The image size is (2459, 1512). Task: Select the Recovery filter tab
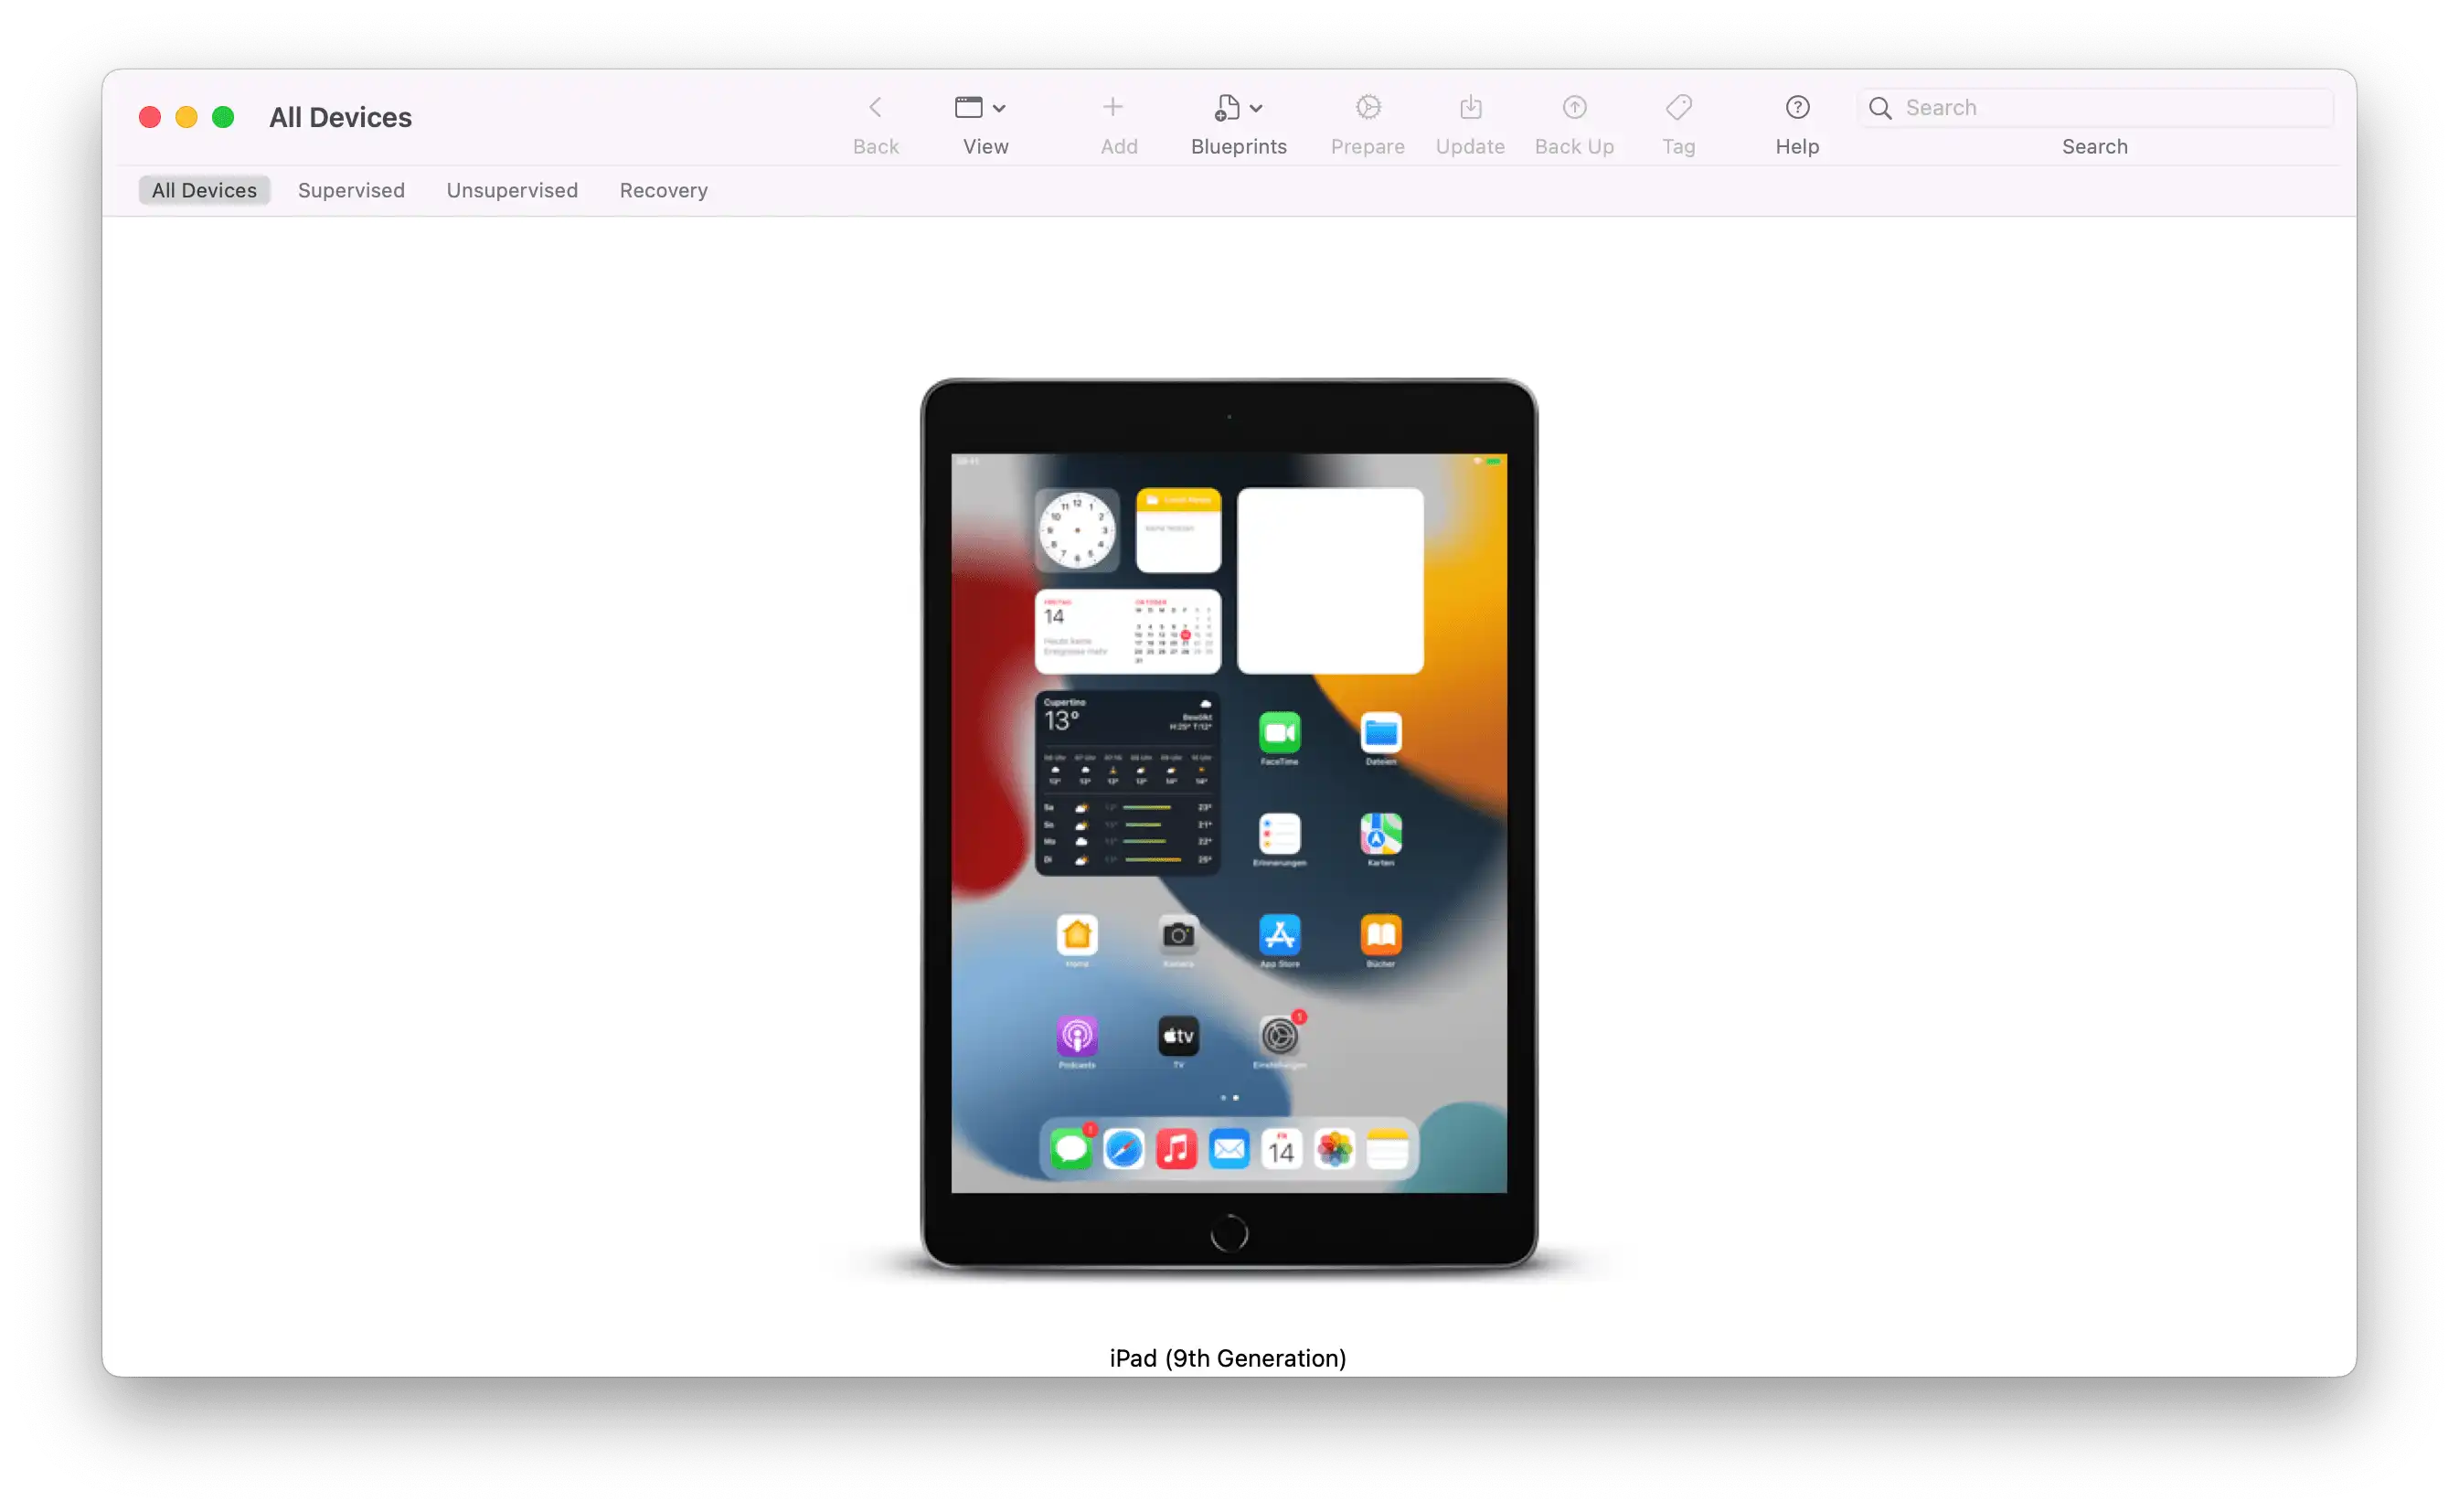coord(663,190)
